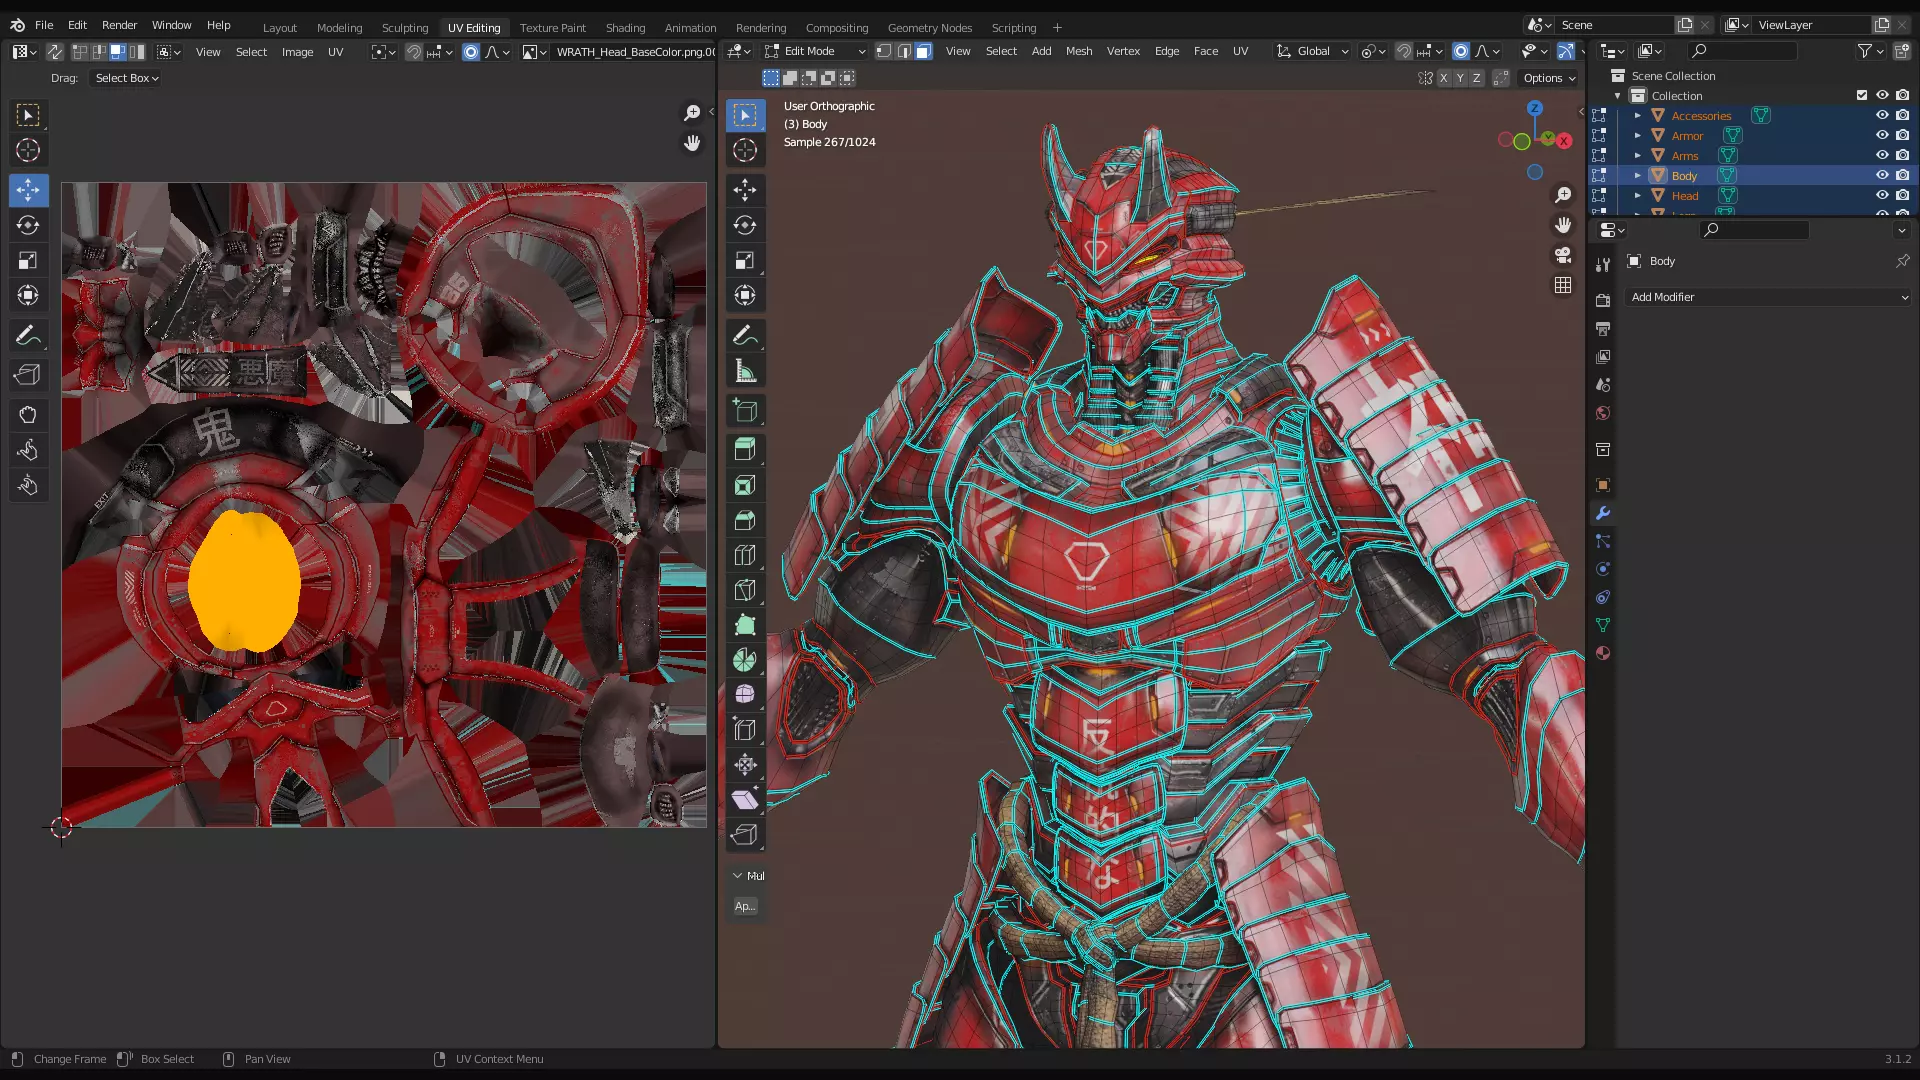Disable Head object in renders camera icon

pyautogui.click(x=1903, y=195)
